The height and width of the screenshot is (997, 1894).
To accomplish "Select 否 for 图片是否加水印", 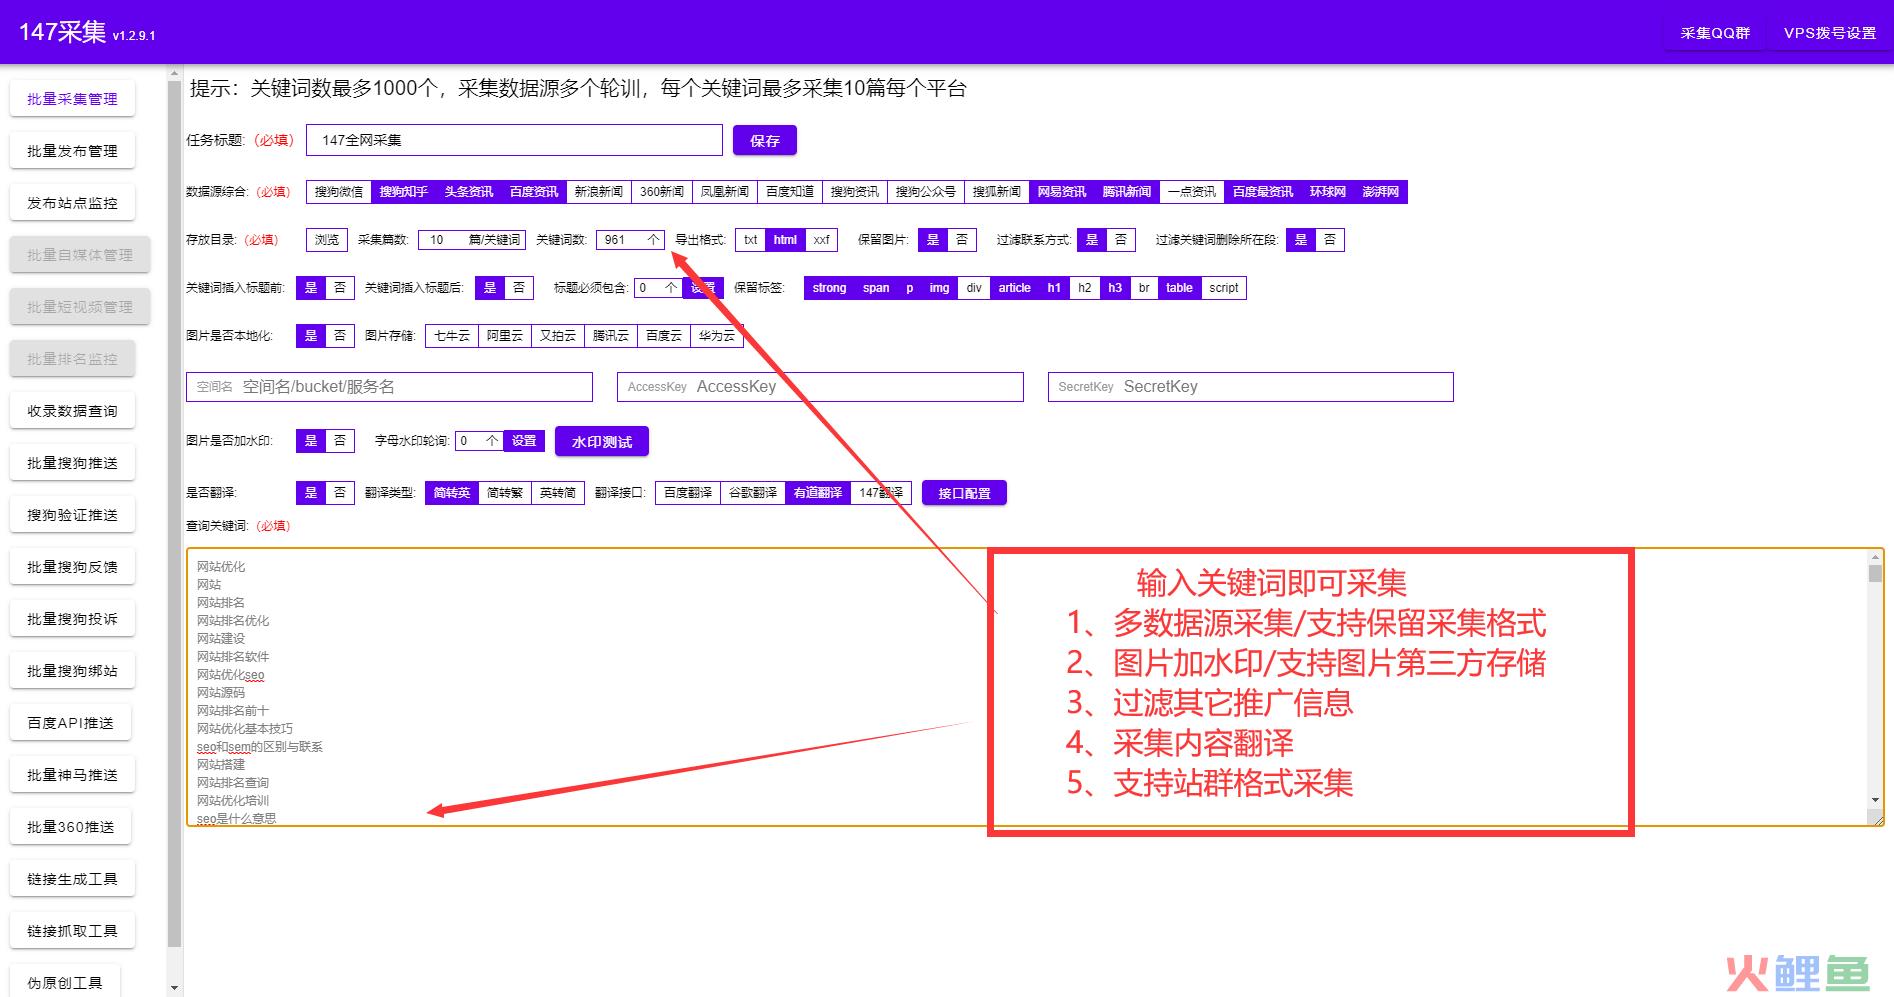I will tap(339, 440).
